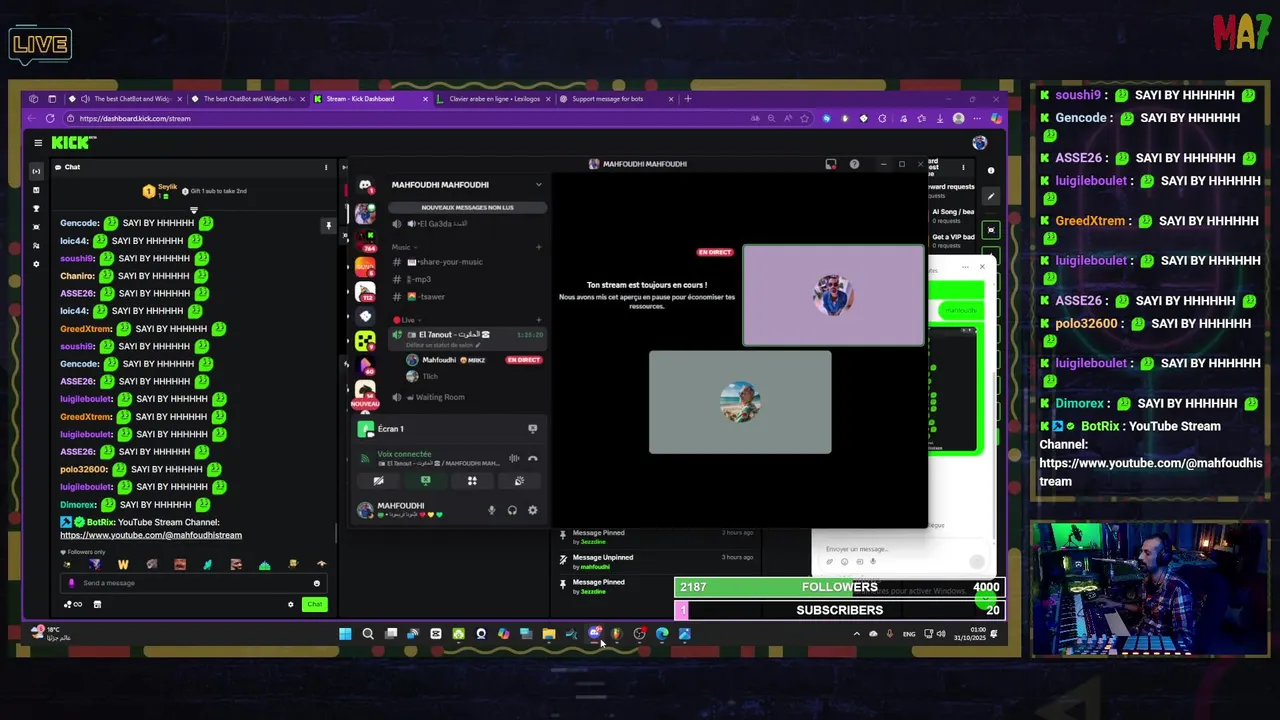Jump to NOUVEAUX MESSAGES NON LUS banner
The width and height of the screenshot is (1280, 720).
(x=467, y=207)
